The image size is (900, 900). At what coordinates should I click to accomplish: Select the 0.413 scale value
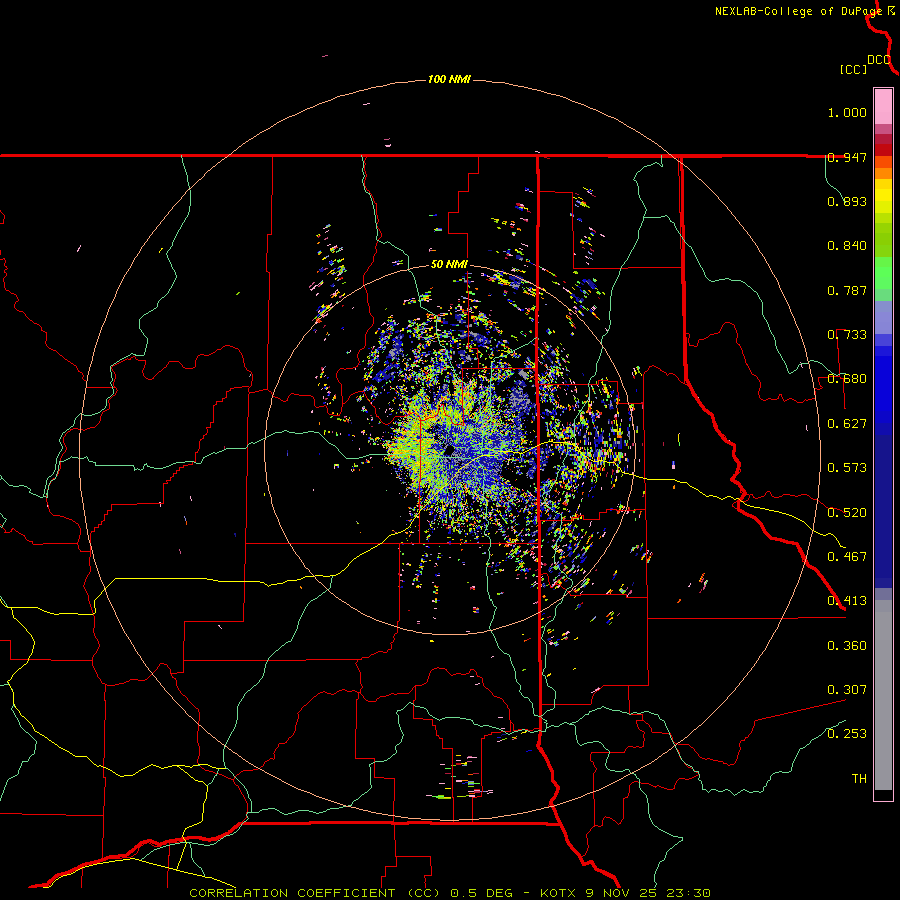(847, 601)
